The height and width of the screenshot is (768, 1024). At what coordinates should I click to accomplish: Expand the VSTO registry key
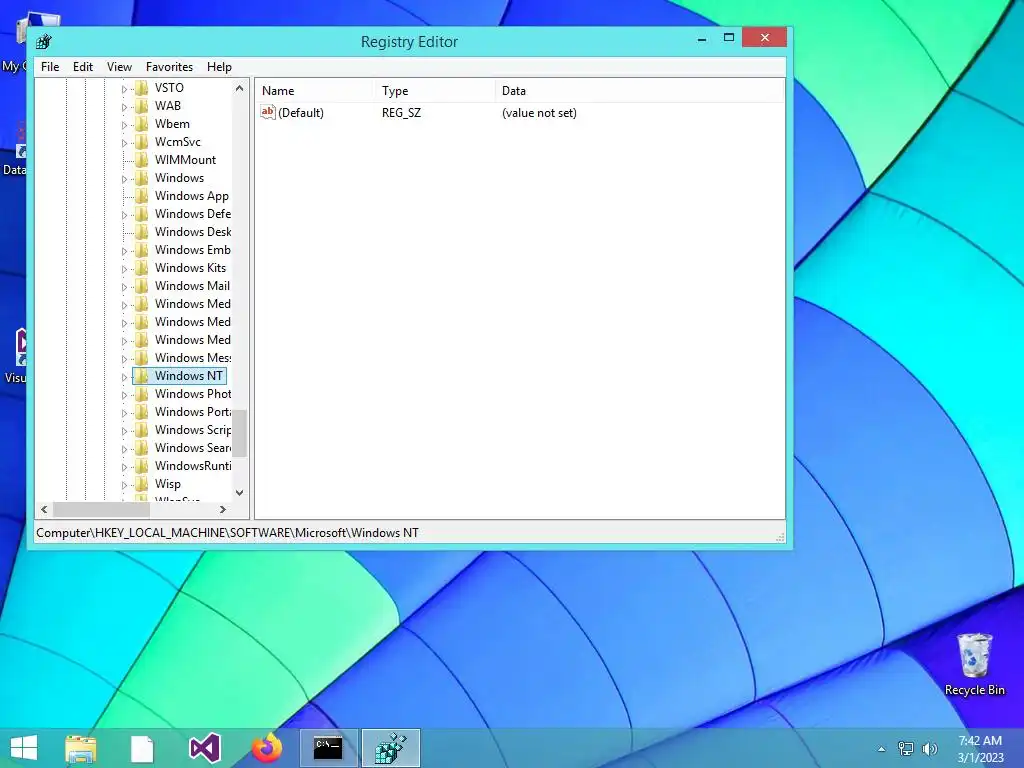click(x=124, y=89)
